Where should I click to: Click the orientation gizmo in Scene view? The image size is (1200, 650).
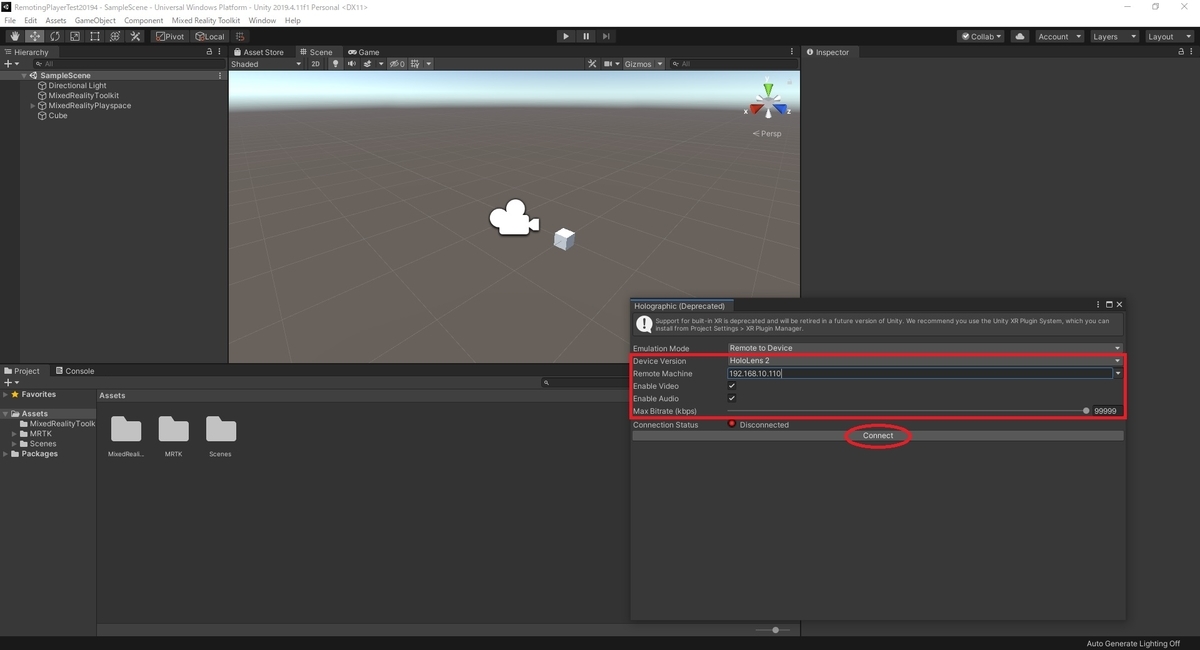(768, 104)
